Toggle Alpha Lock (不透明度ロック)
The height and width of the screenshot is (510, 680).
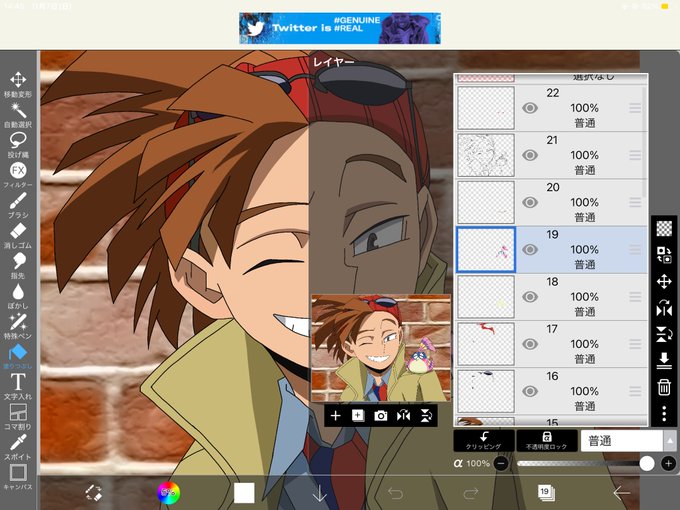(x=546, y=441)
